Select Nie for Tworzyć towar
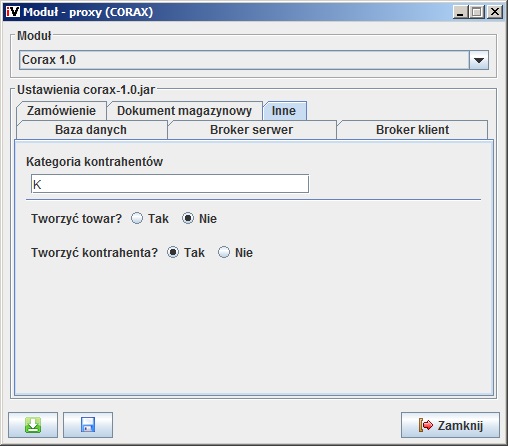 tap(188, 218)
